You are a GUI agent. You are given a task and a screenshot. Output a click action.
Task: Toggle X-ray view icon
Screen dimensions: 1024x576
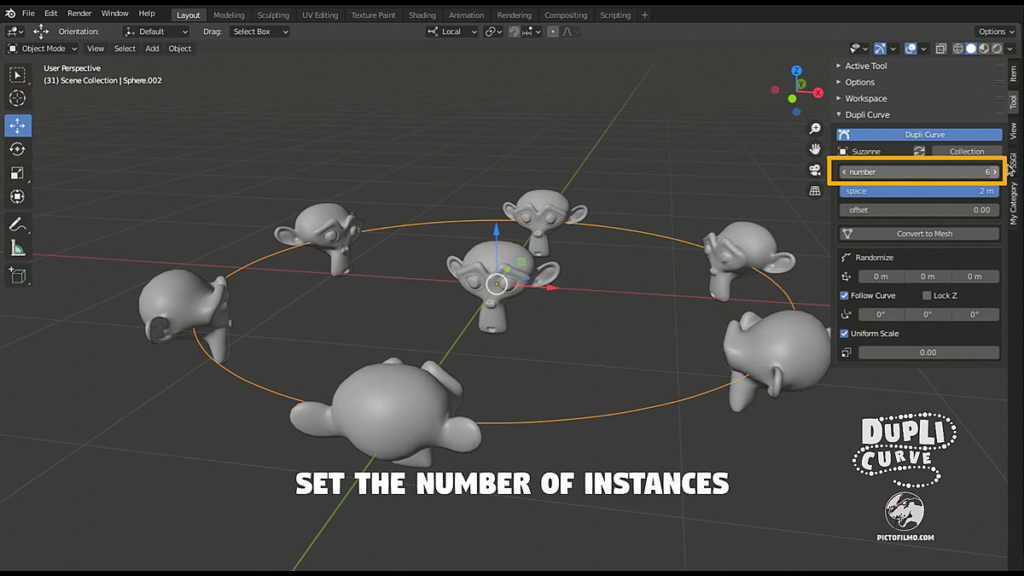pyautogui.click(x=941, y=48)
